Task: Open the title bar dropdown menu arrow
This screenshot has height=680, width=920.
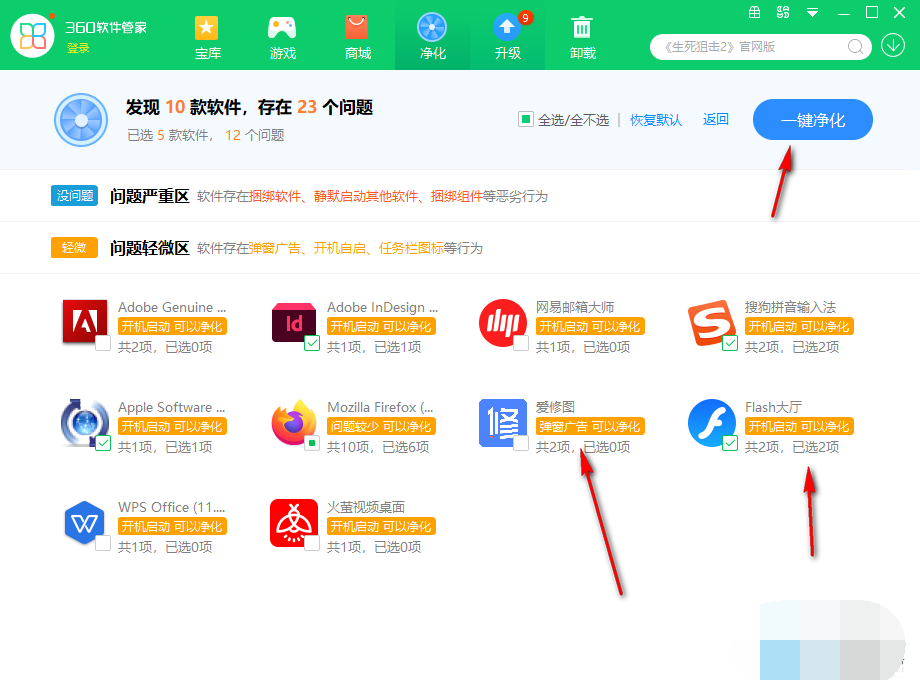Action: [812, 12]
